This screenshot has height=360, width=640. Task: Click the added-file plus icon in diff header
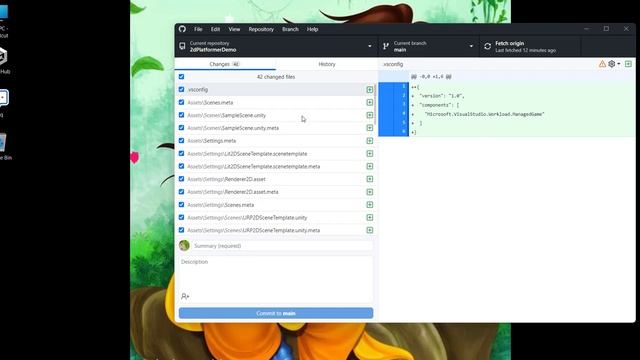click(x=628, y=64)
